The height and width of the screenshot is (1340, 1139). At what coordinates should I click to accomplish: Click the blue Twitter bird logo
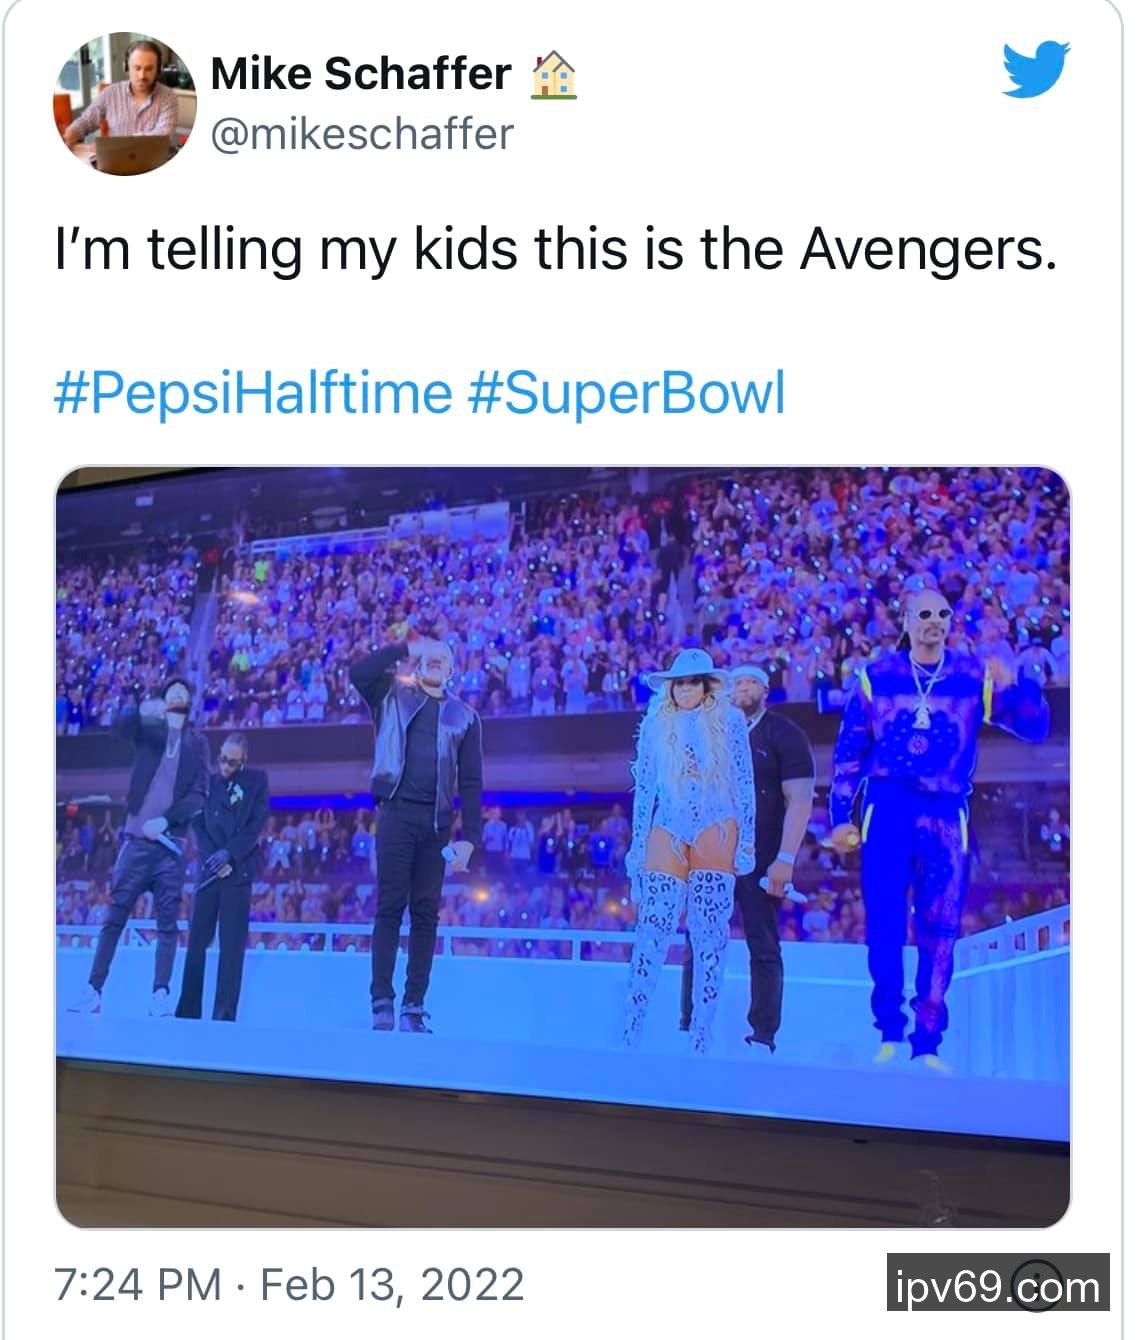[1036, 68]
